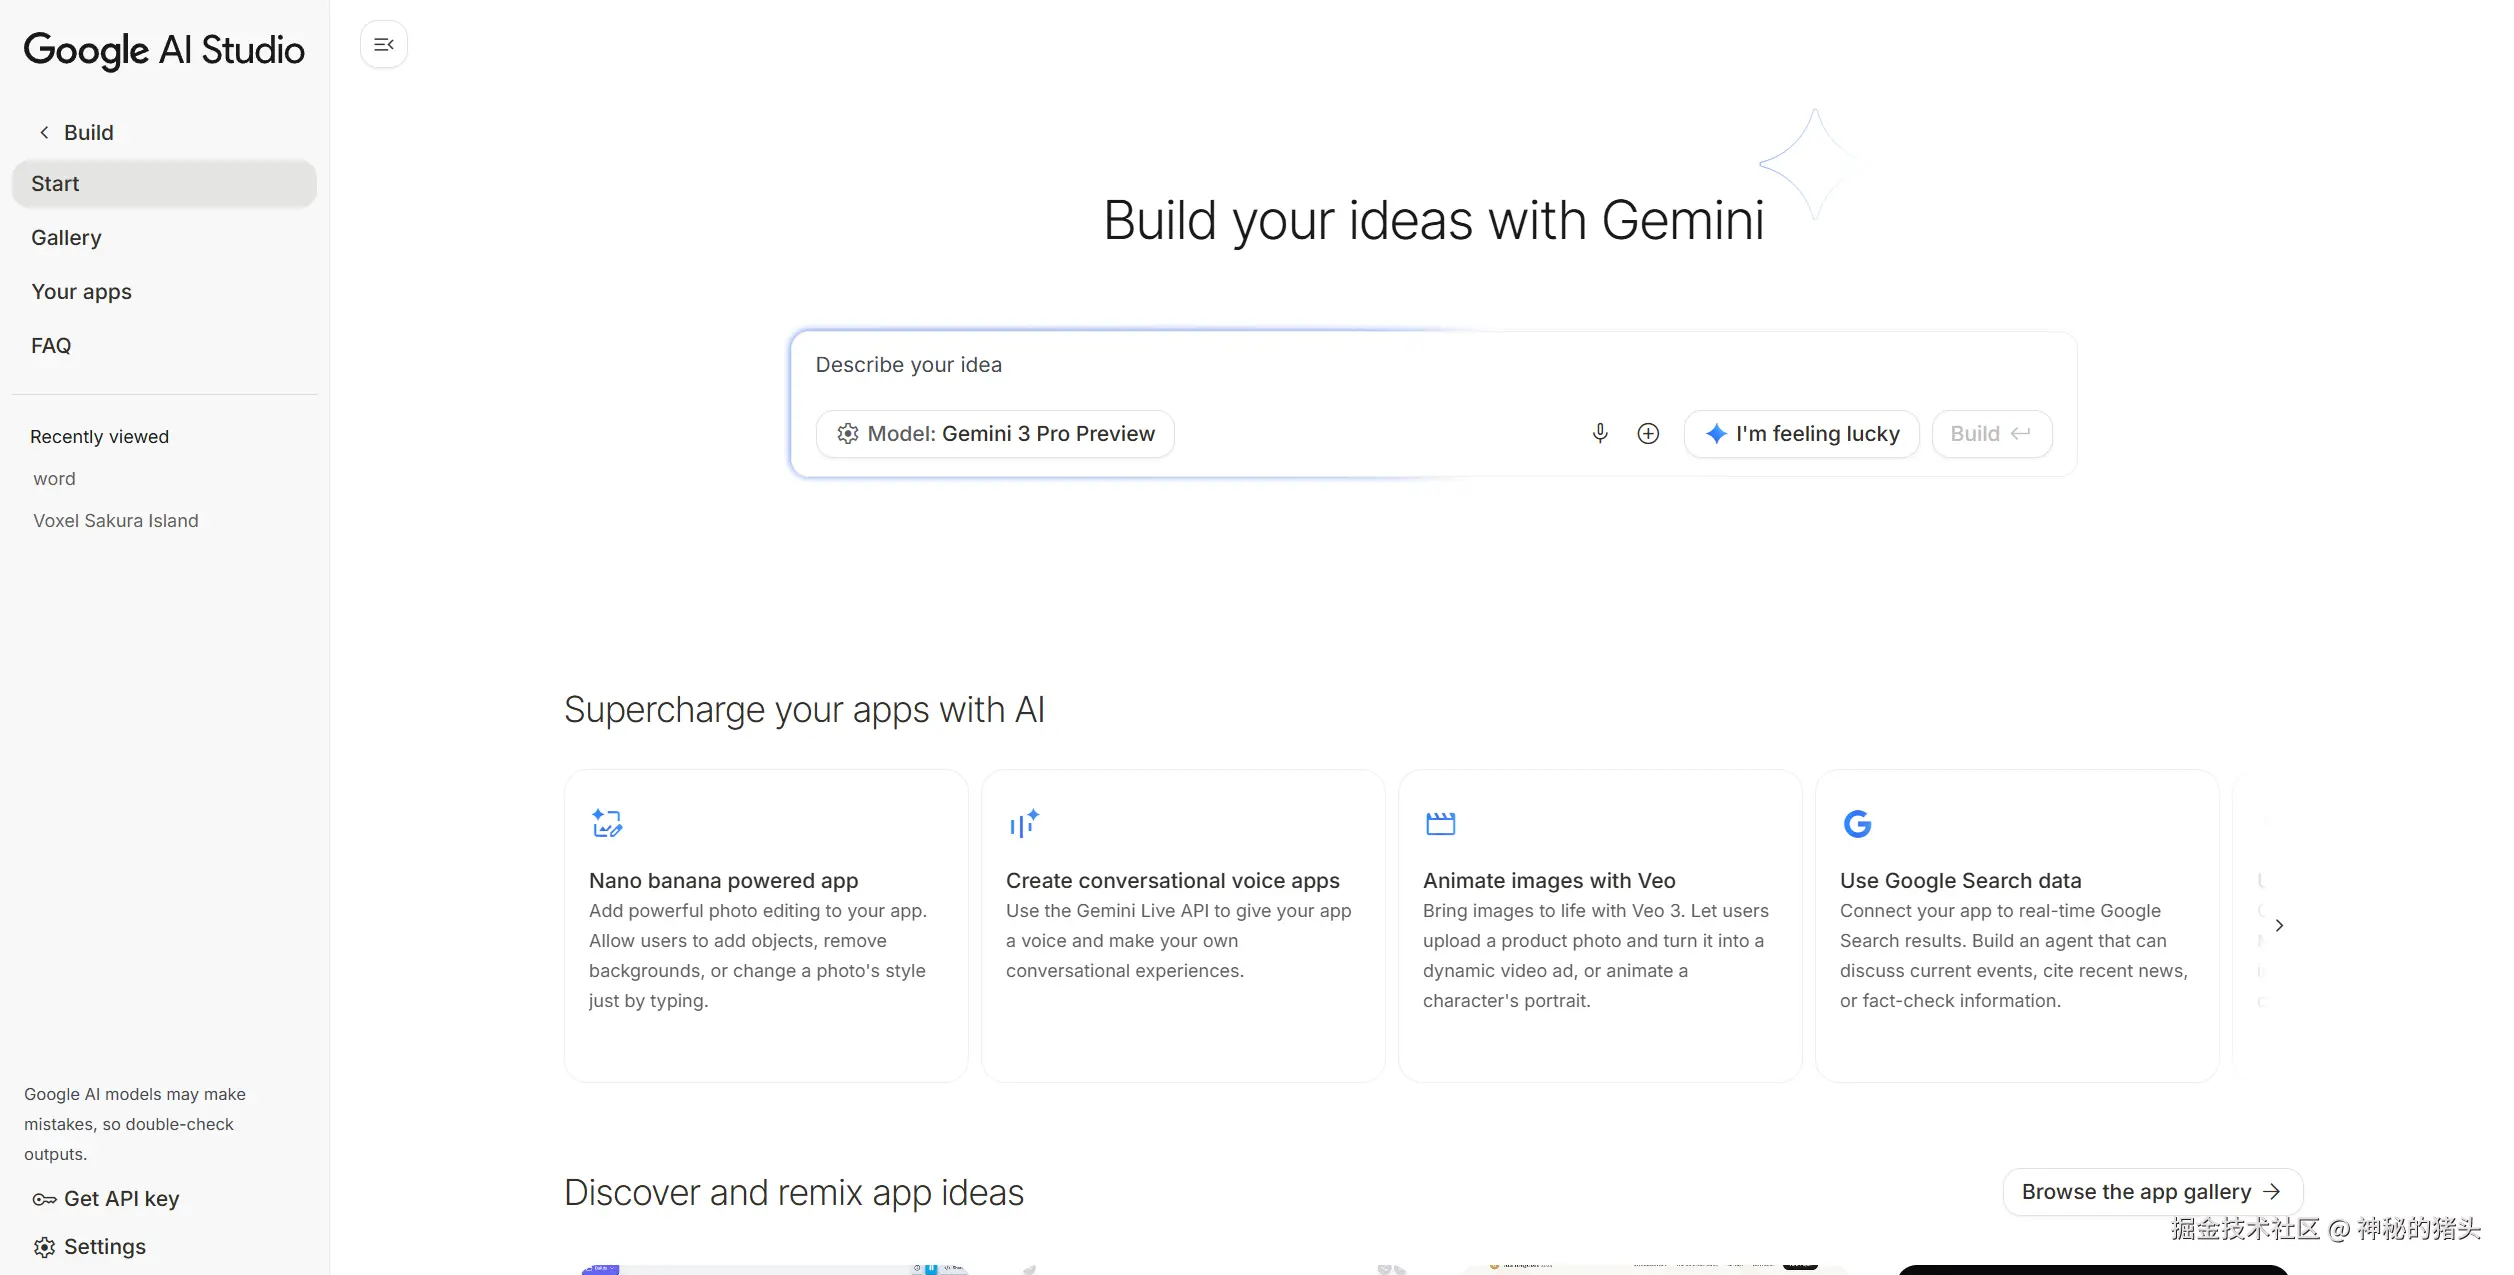Click the microphone voice input icon
Image resolution: width=2514 pixels, height=1275 pixels.
click(x=1600, y=433)
